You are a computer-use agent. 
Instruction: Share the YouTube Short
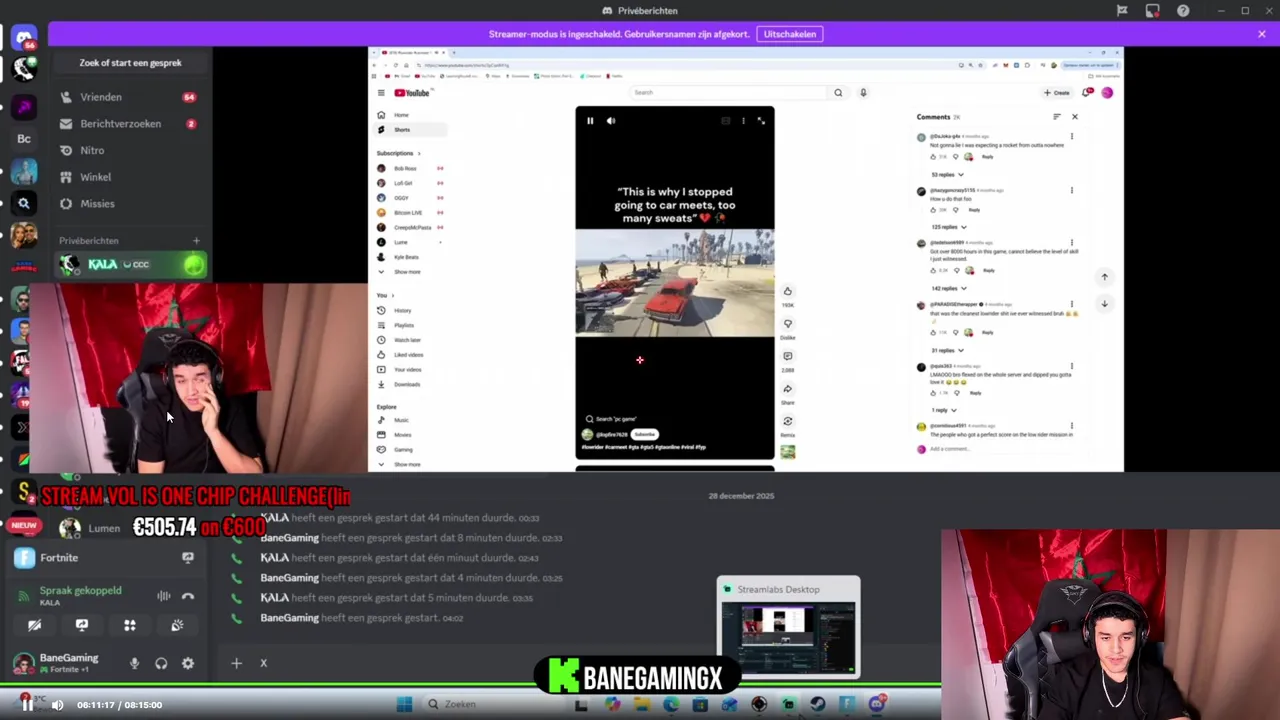pyautogui.click(x=788, y=389)
